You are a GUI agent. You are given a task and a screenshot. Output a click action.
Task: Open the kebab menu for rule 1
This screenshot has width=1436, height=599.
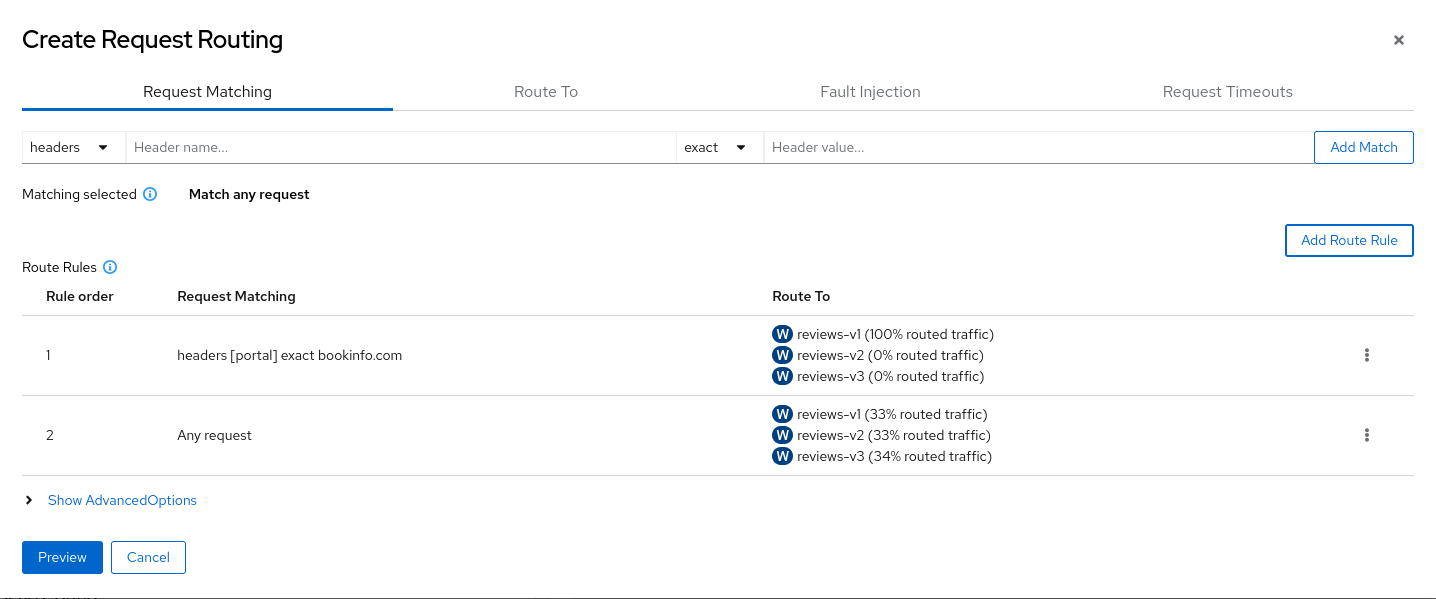point(1367,355)
